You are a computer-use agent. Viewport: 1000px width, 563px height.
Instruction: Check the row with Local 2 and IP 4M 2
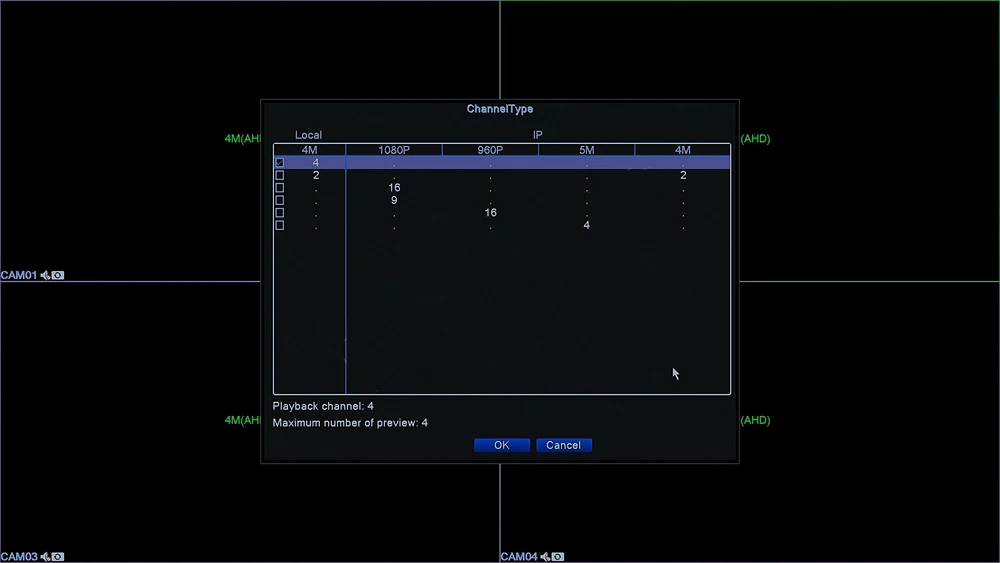279,175
